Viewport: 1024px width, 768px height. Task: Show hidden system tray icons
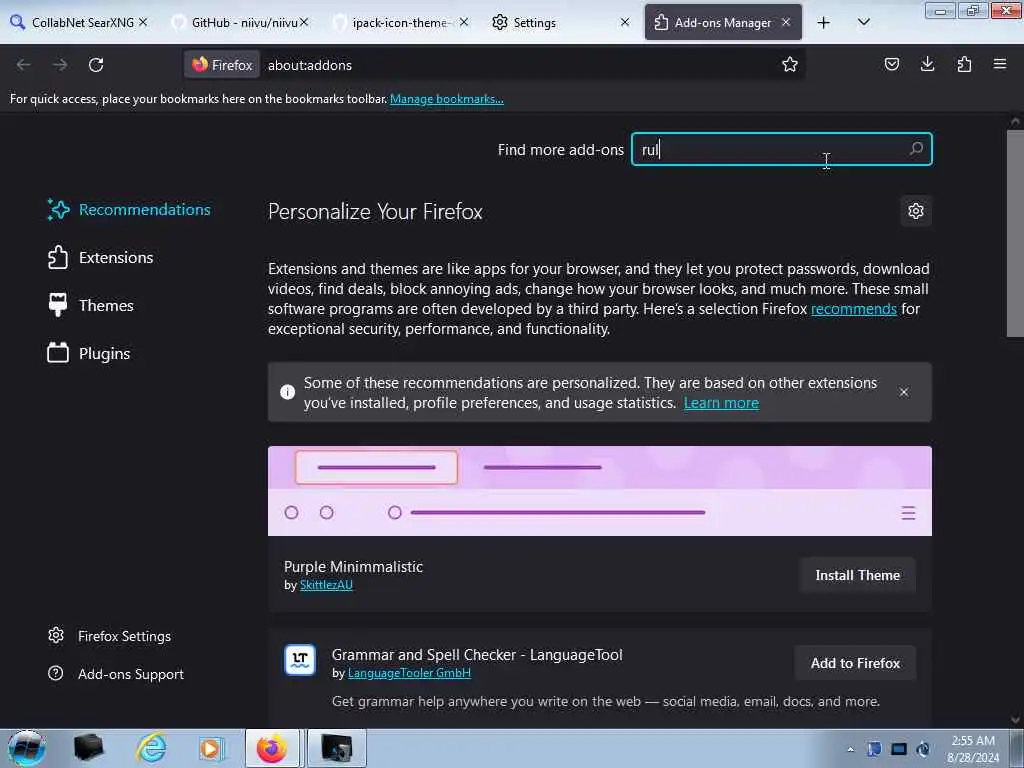[x=850, y=749]
